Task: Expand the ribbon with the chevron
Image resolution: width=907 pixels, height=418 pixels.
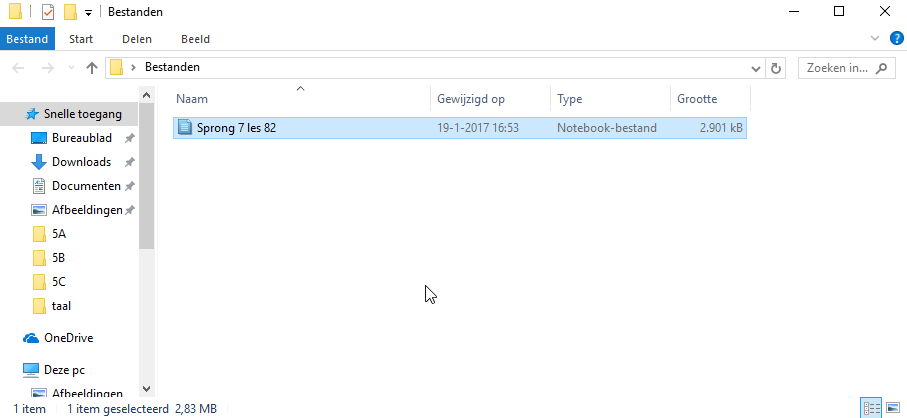Action: tap(875, 39)
